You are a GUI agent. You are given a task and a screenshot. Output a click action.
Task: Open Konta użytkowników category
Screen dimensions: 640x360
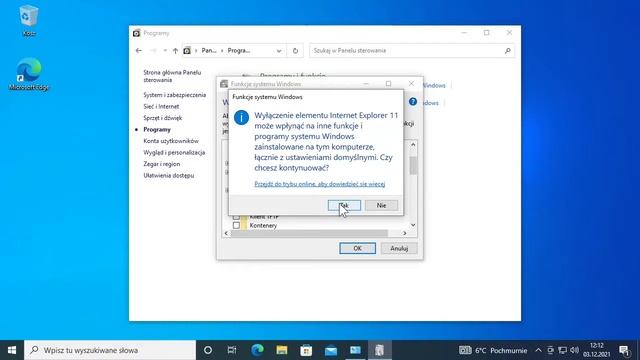tap(171, 141)
